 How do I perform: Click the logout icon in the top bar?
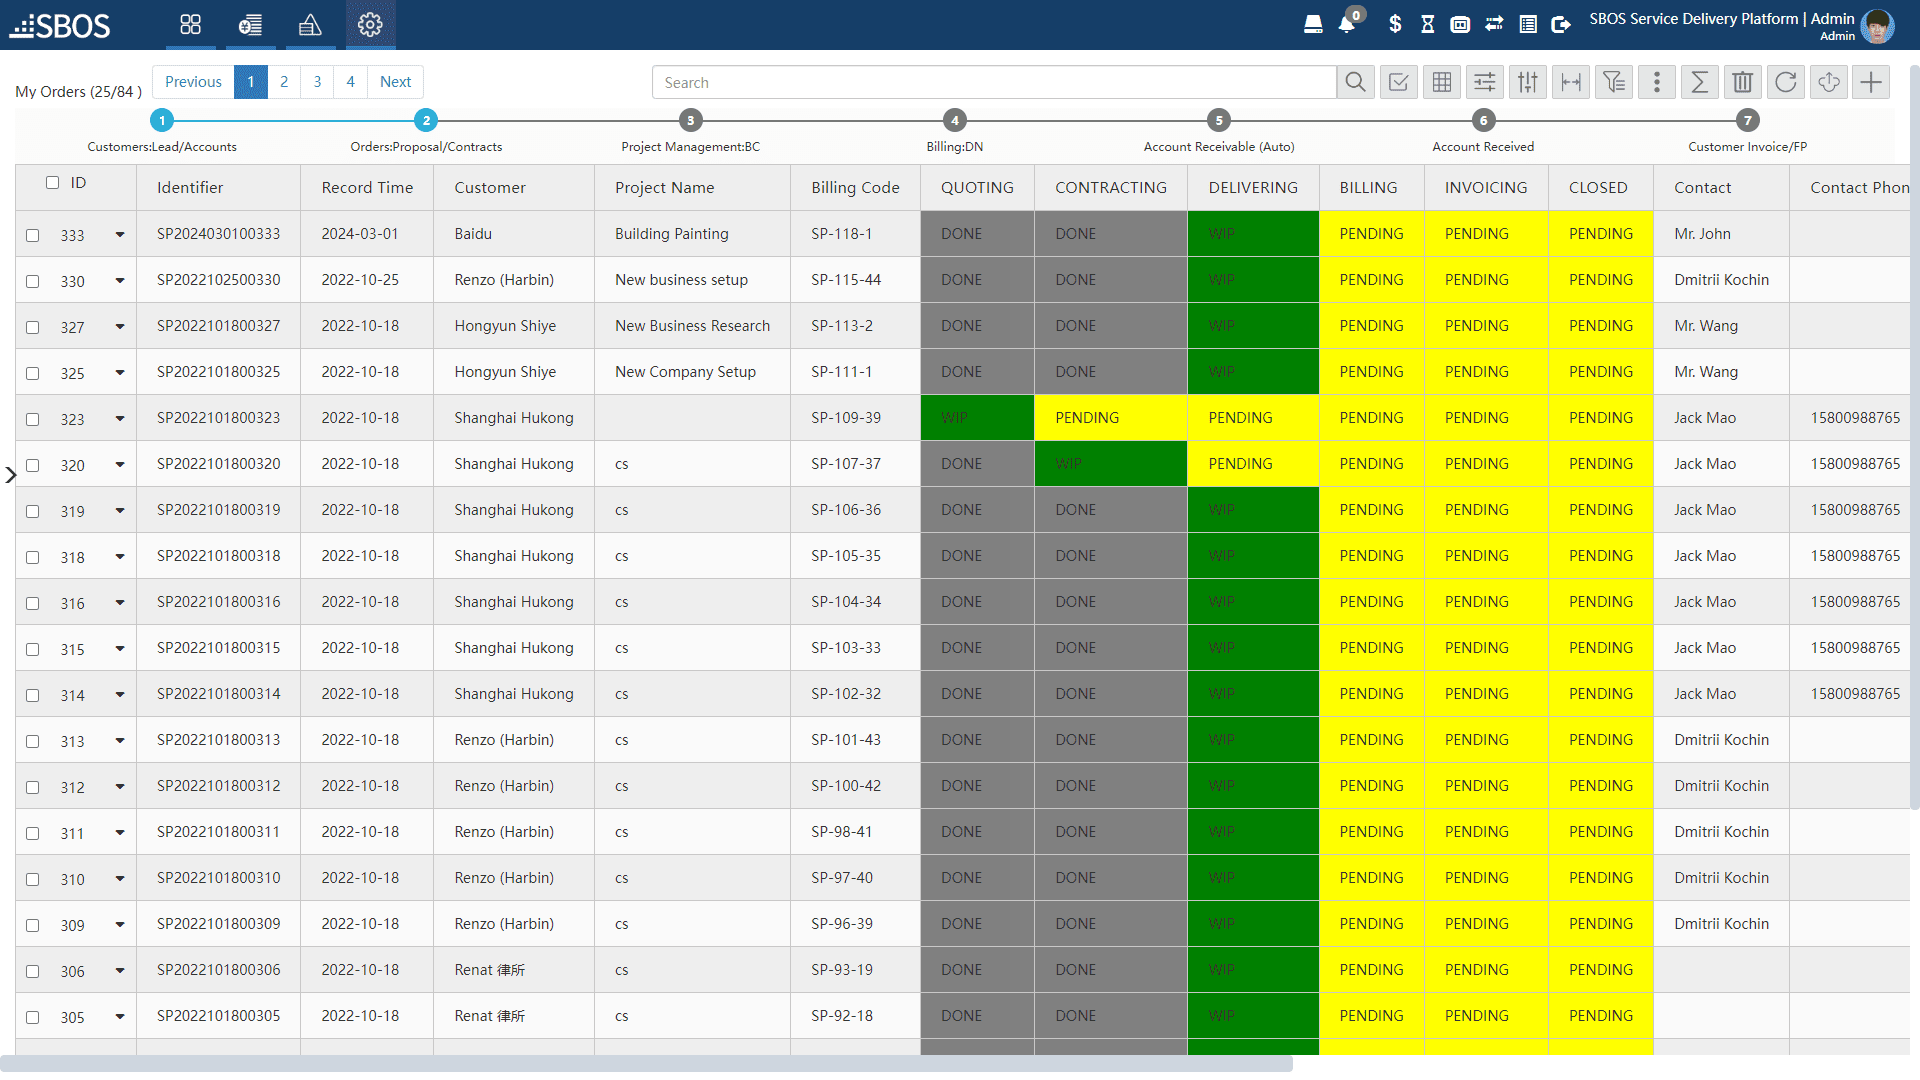[x=1561, y=23]
